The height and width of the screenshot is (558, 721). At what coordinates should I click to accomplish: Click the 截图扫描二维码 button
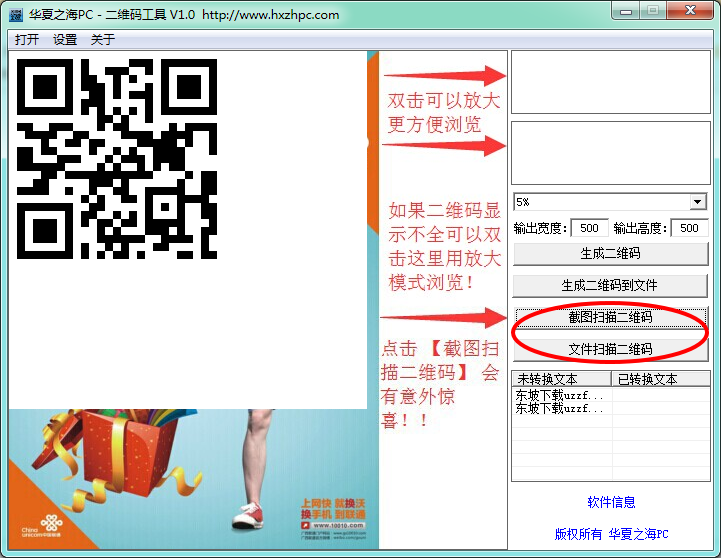[610, 317]
